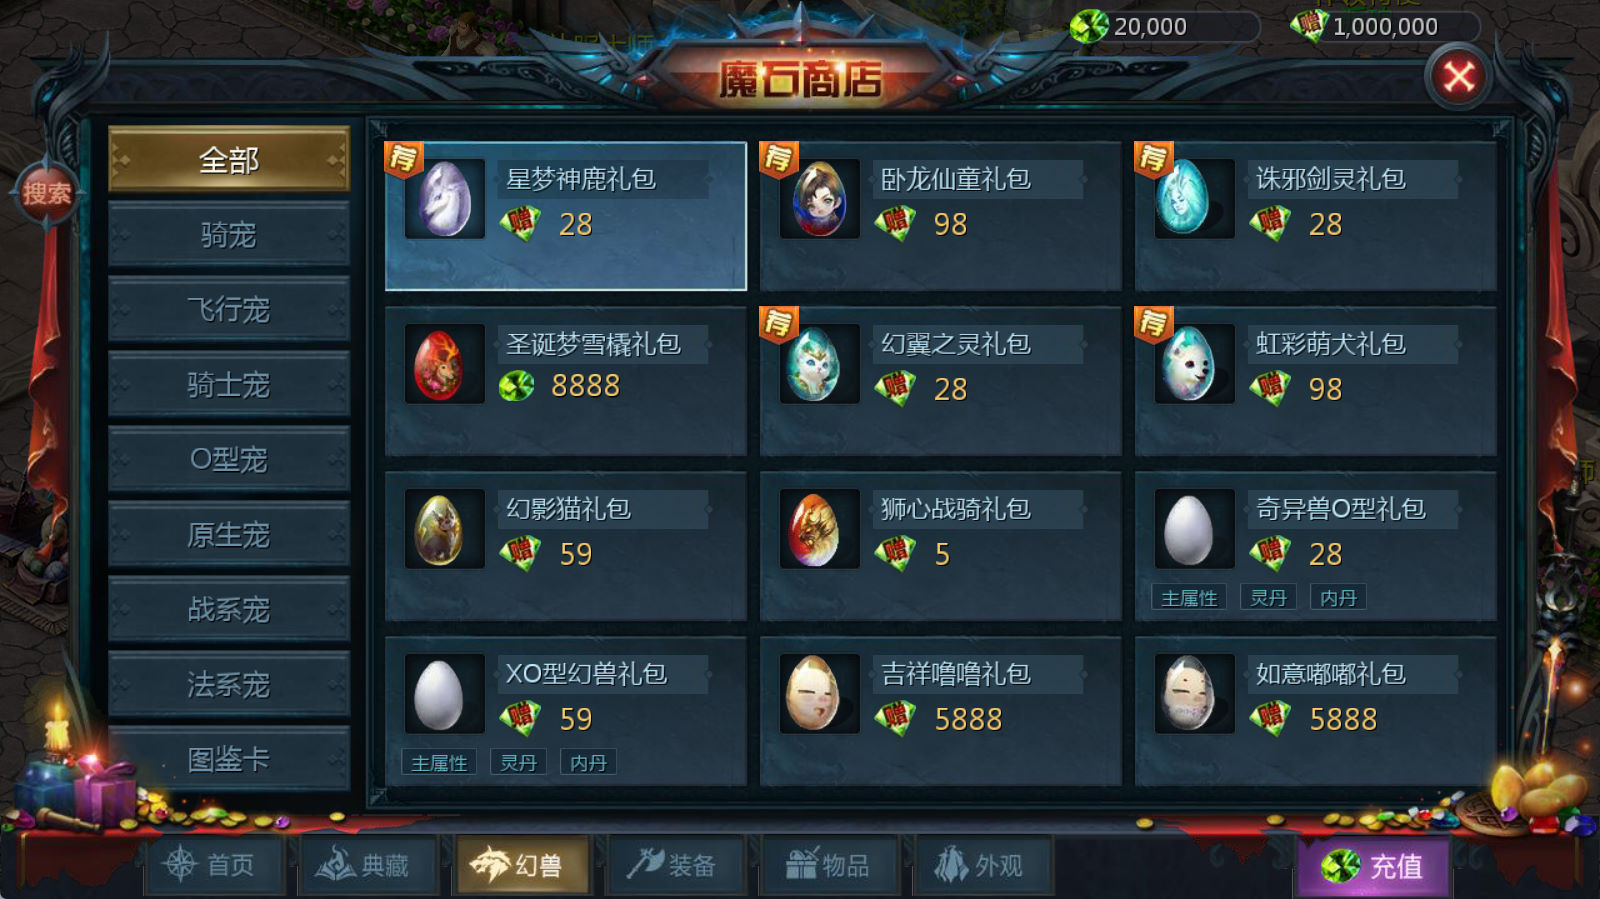
Task: Click the red 搜索 search badge
Action: point(47,193)
